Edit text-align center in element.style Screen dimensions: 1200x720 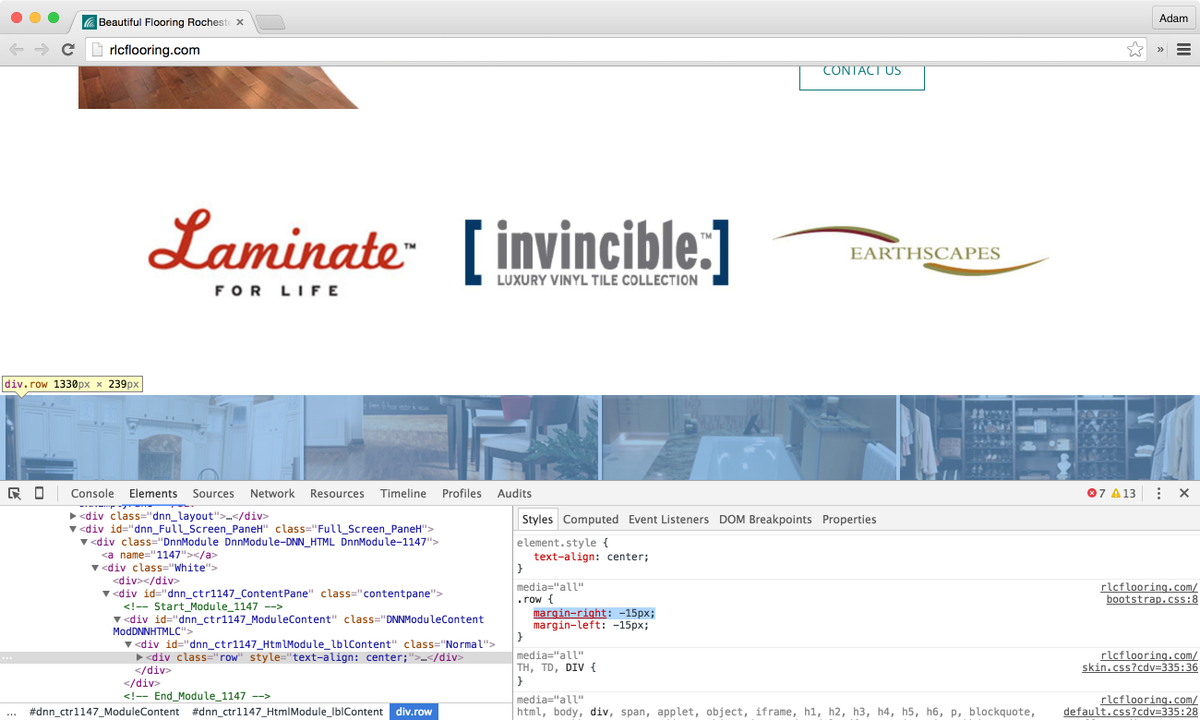(591, 557)
